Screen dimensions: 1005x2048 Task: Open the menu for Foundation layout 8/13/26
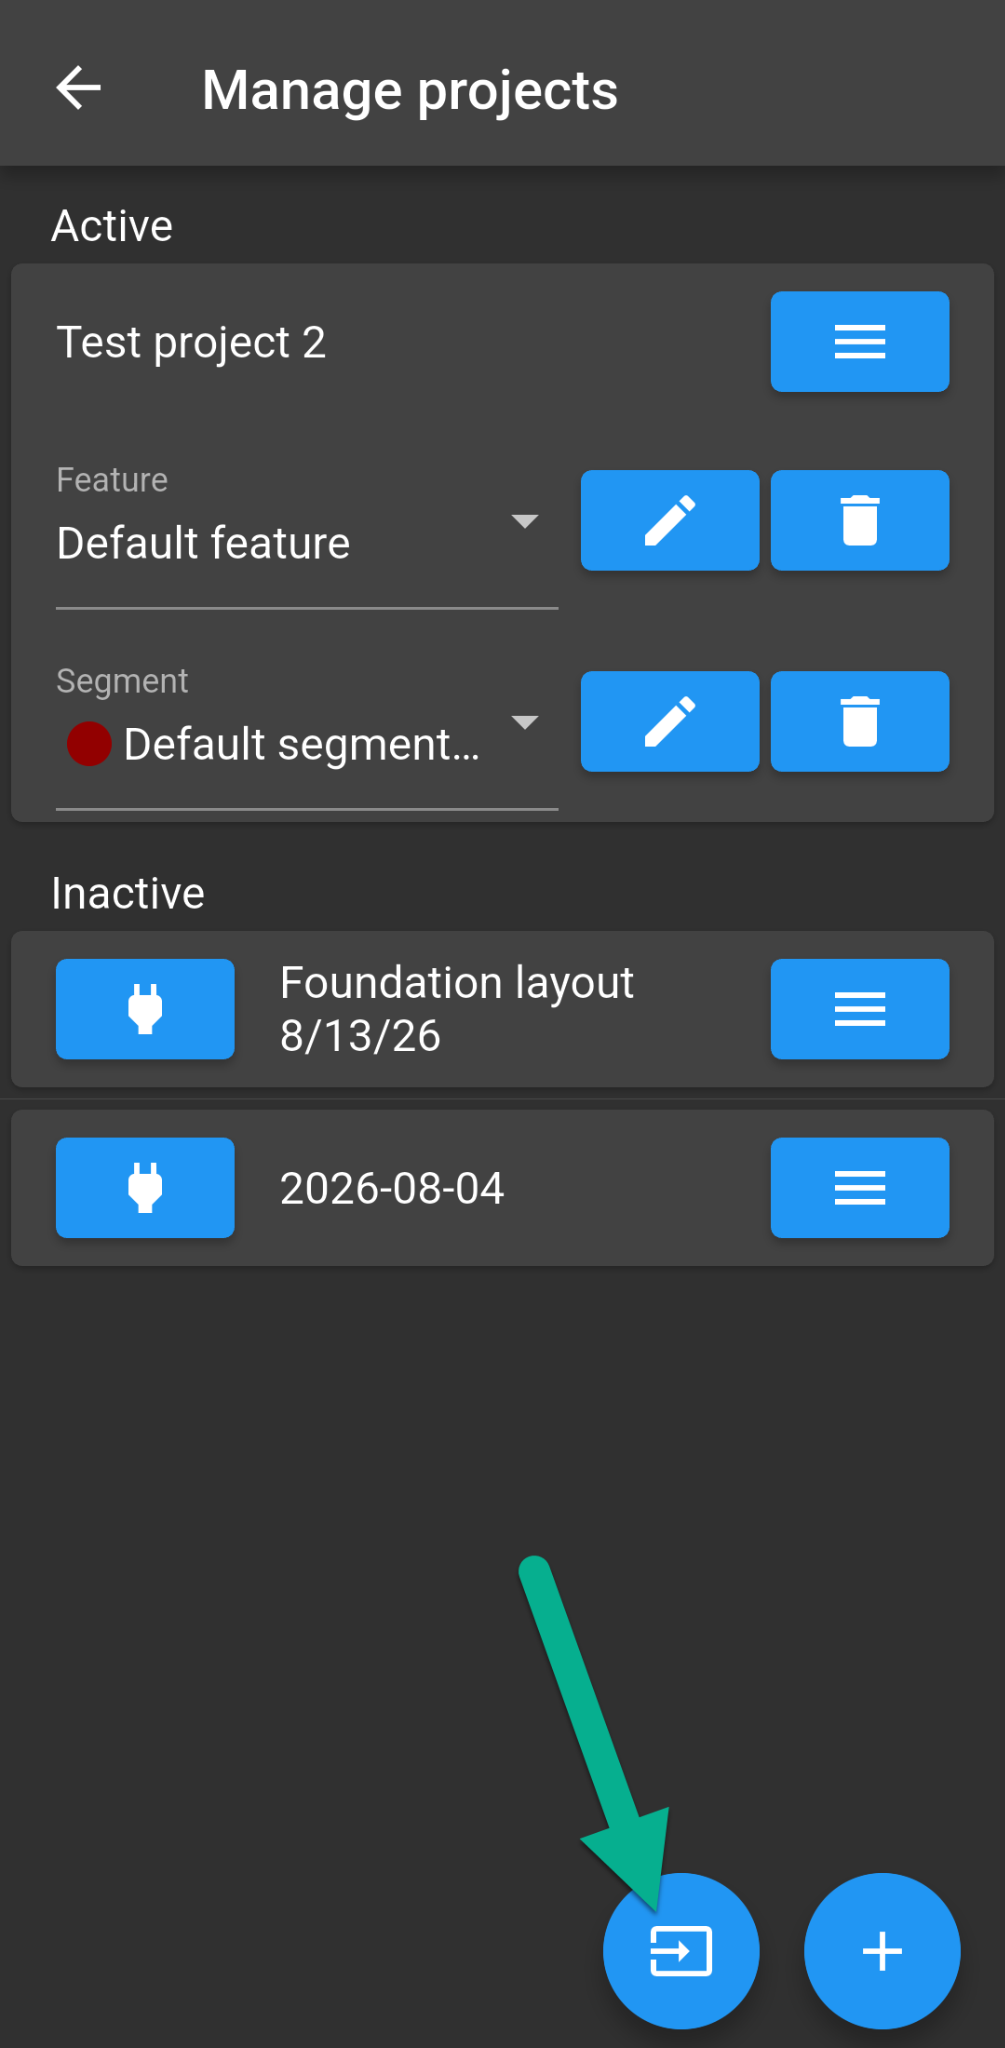[859, 1009]
